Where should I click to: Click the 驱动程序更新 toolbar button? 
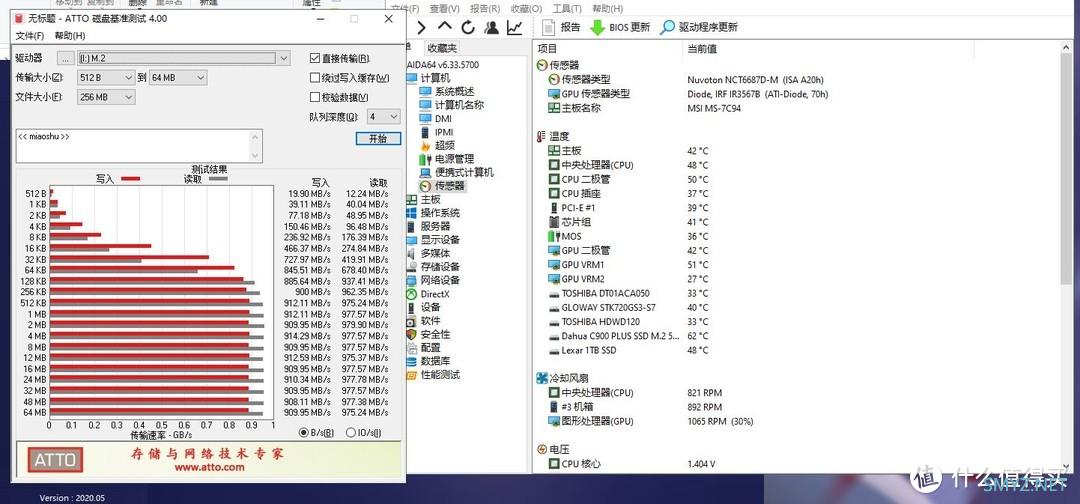tap(699, 28)
